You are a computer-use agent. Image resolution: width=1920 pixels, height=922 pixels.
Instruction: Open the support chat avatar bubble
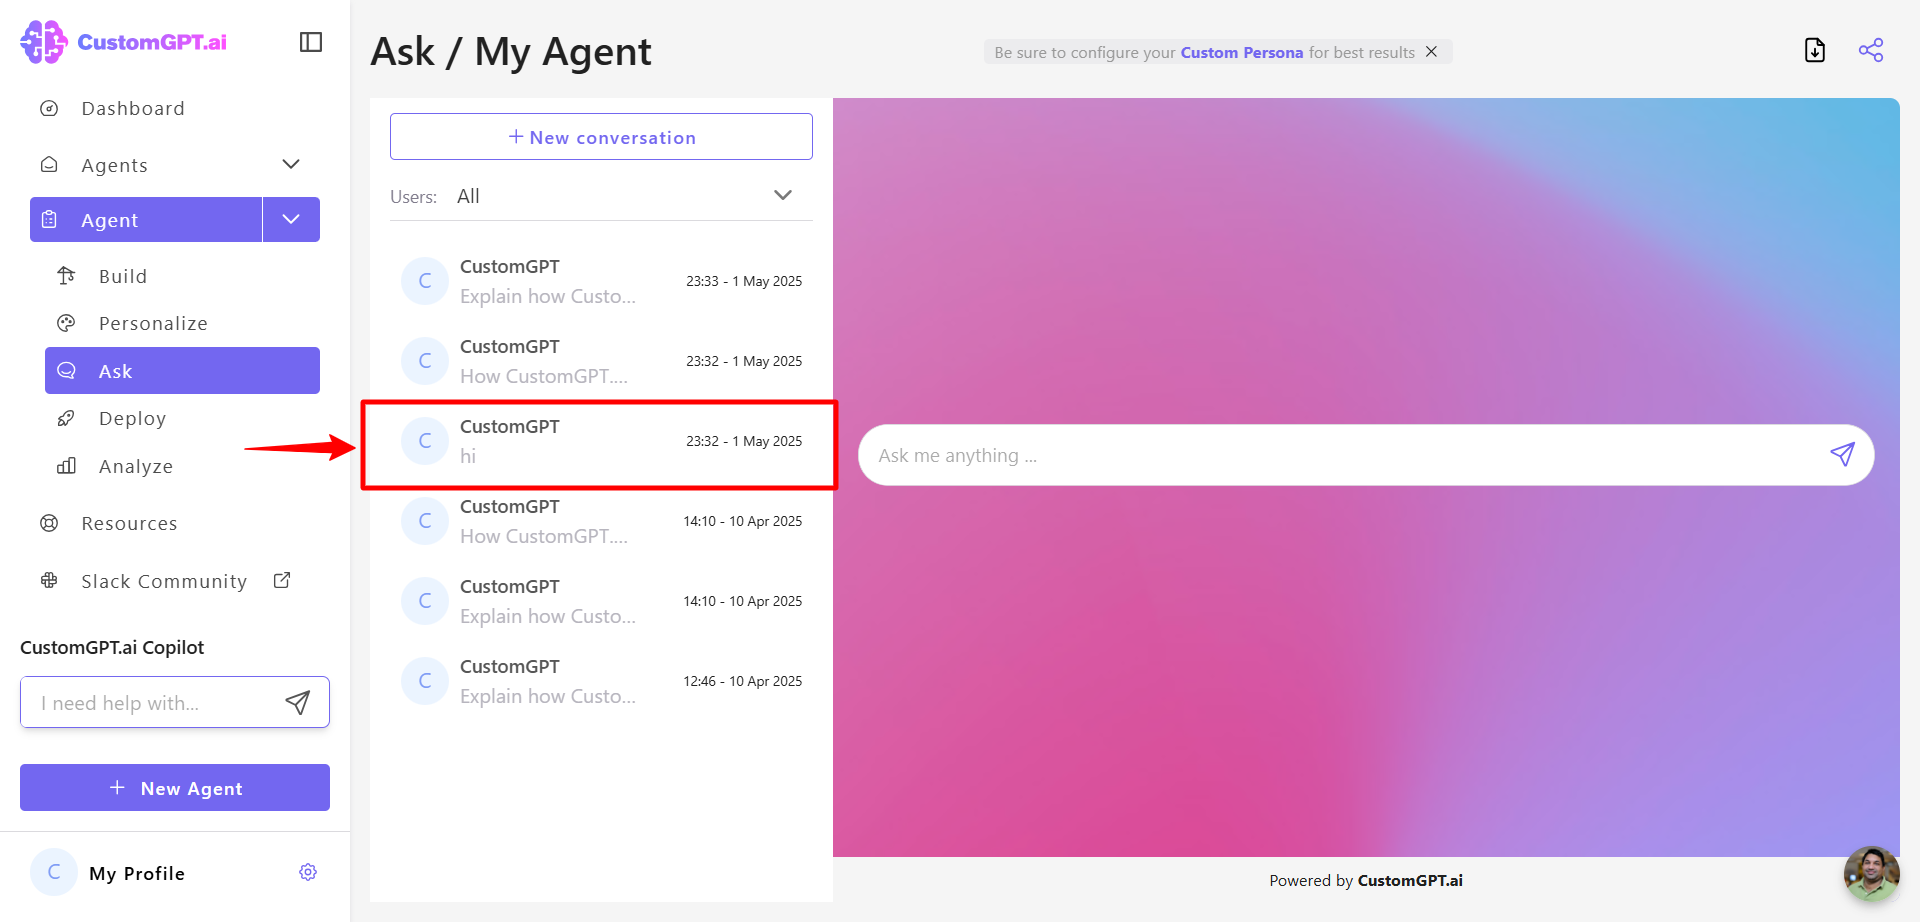(x=1871, y=874)
